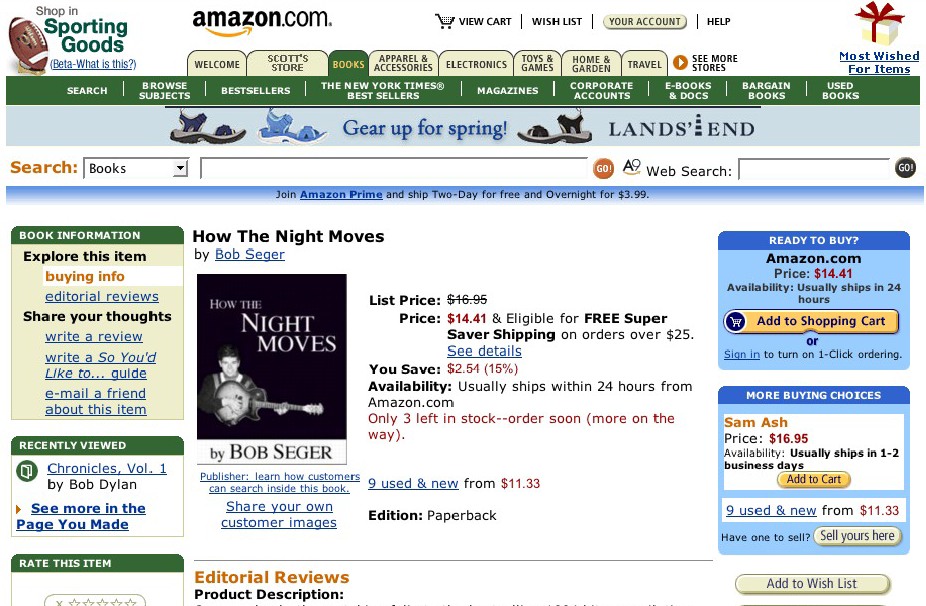Click Sell yours here button

[x=857, y=536]
